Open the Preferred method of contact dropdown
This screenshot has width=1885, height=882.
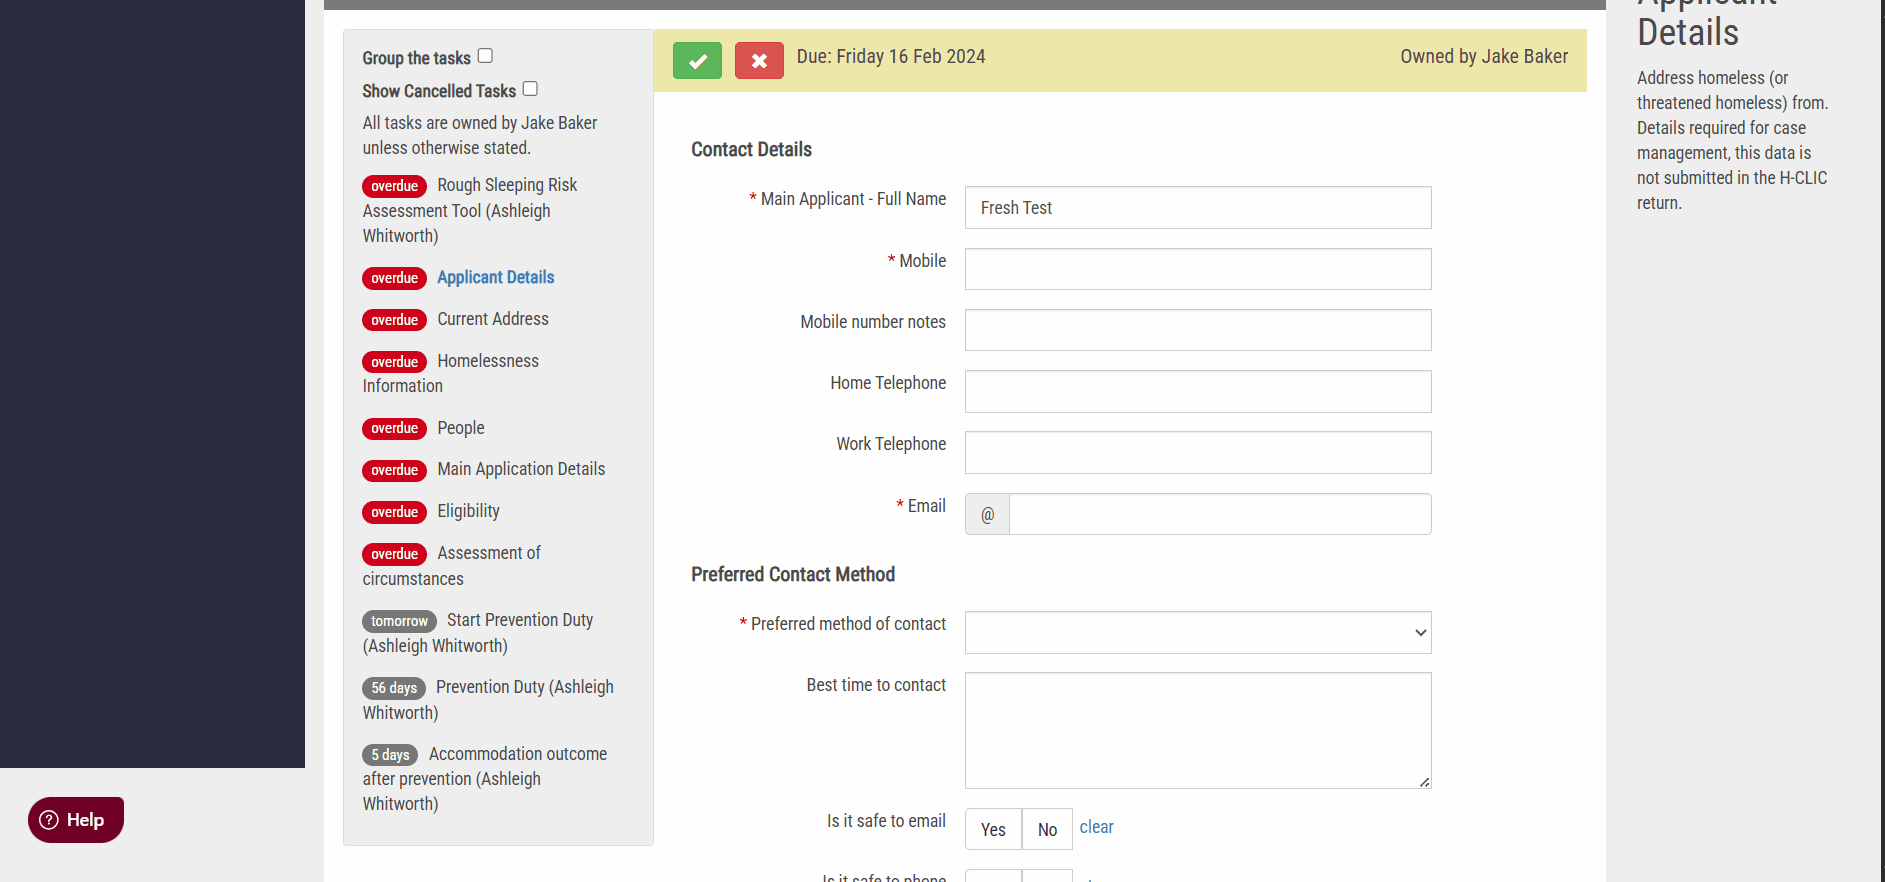coord(1198,633)
